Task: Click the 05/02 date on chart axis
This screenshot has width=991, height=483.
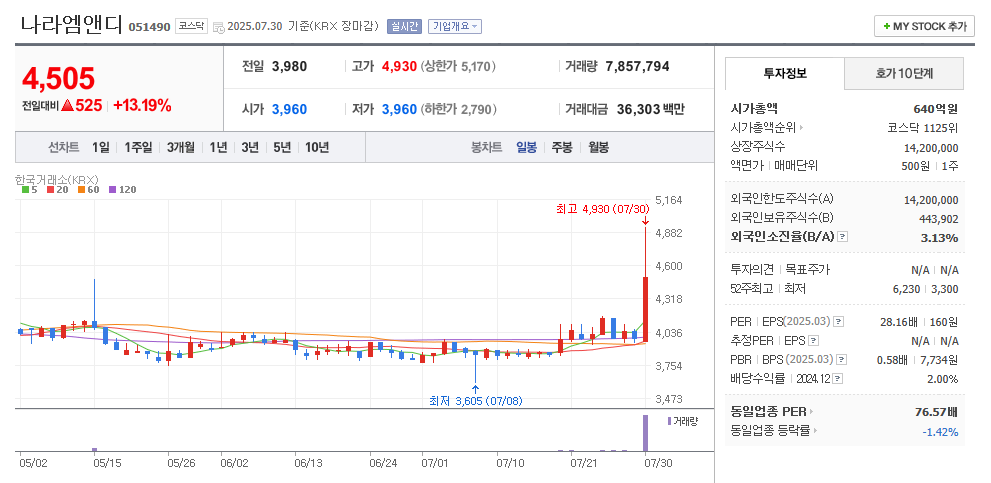Action: 33,463
